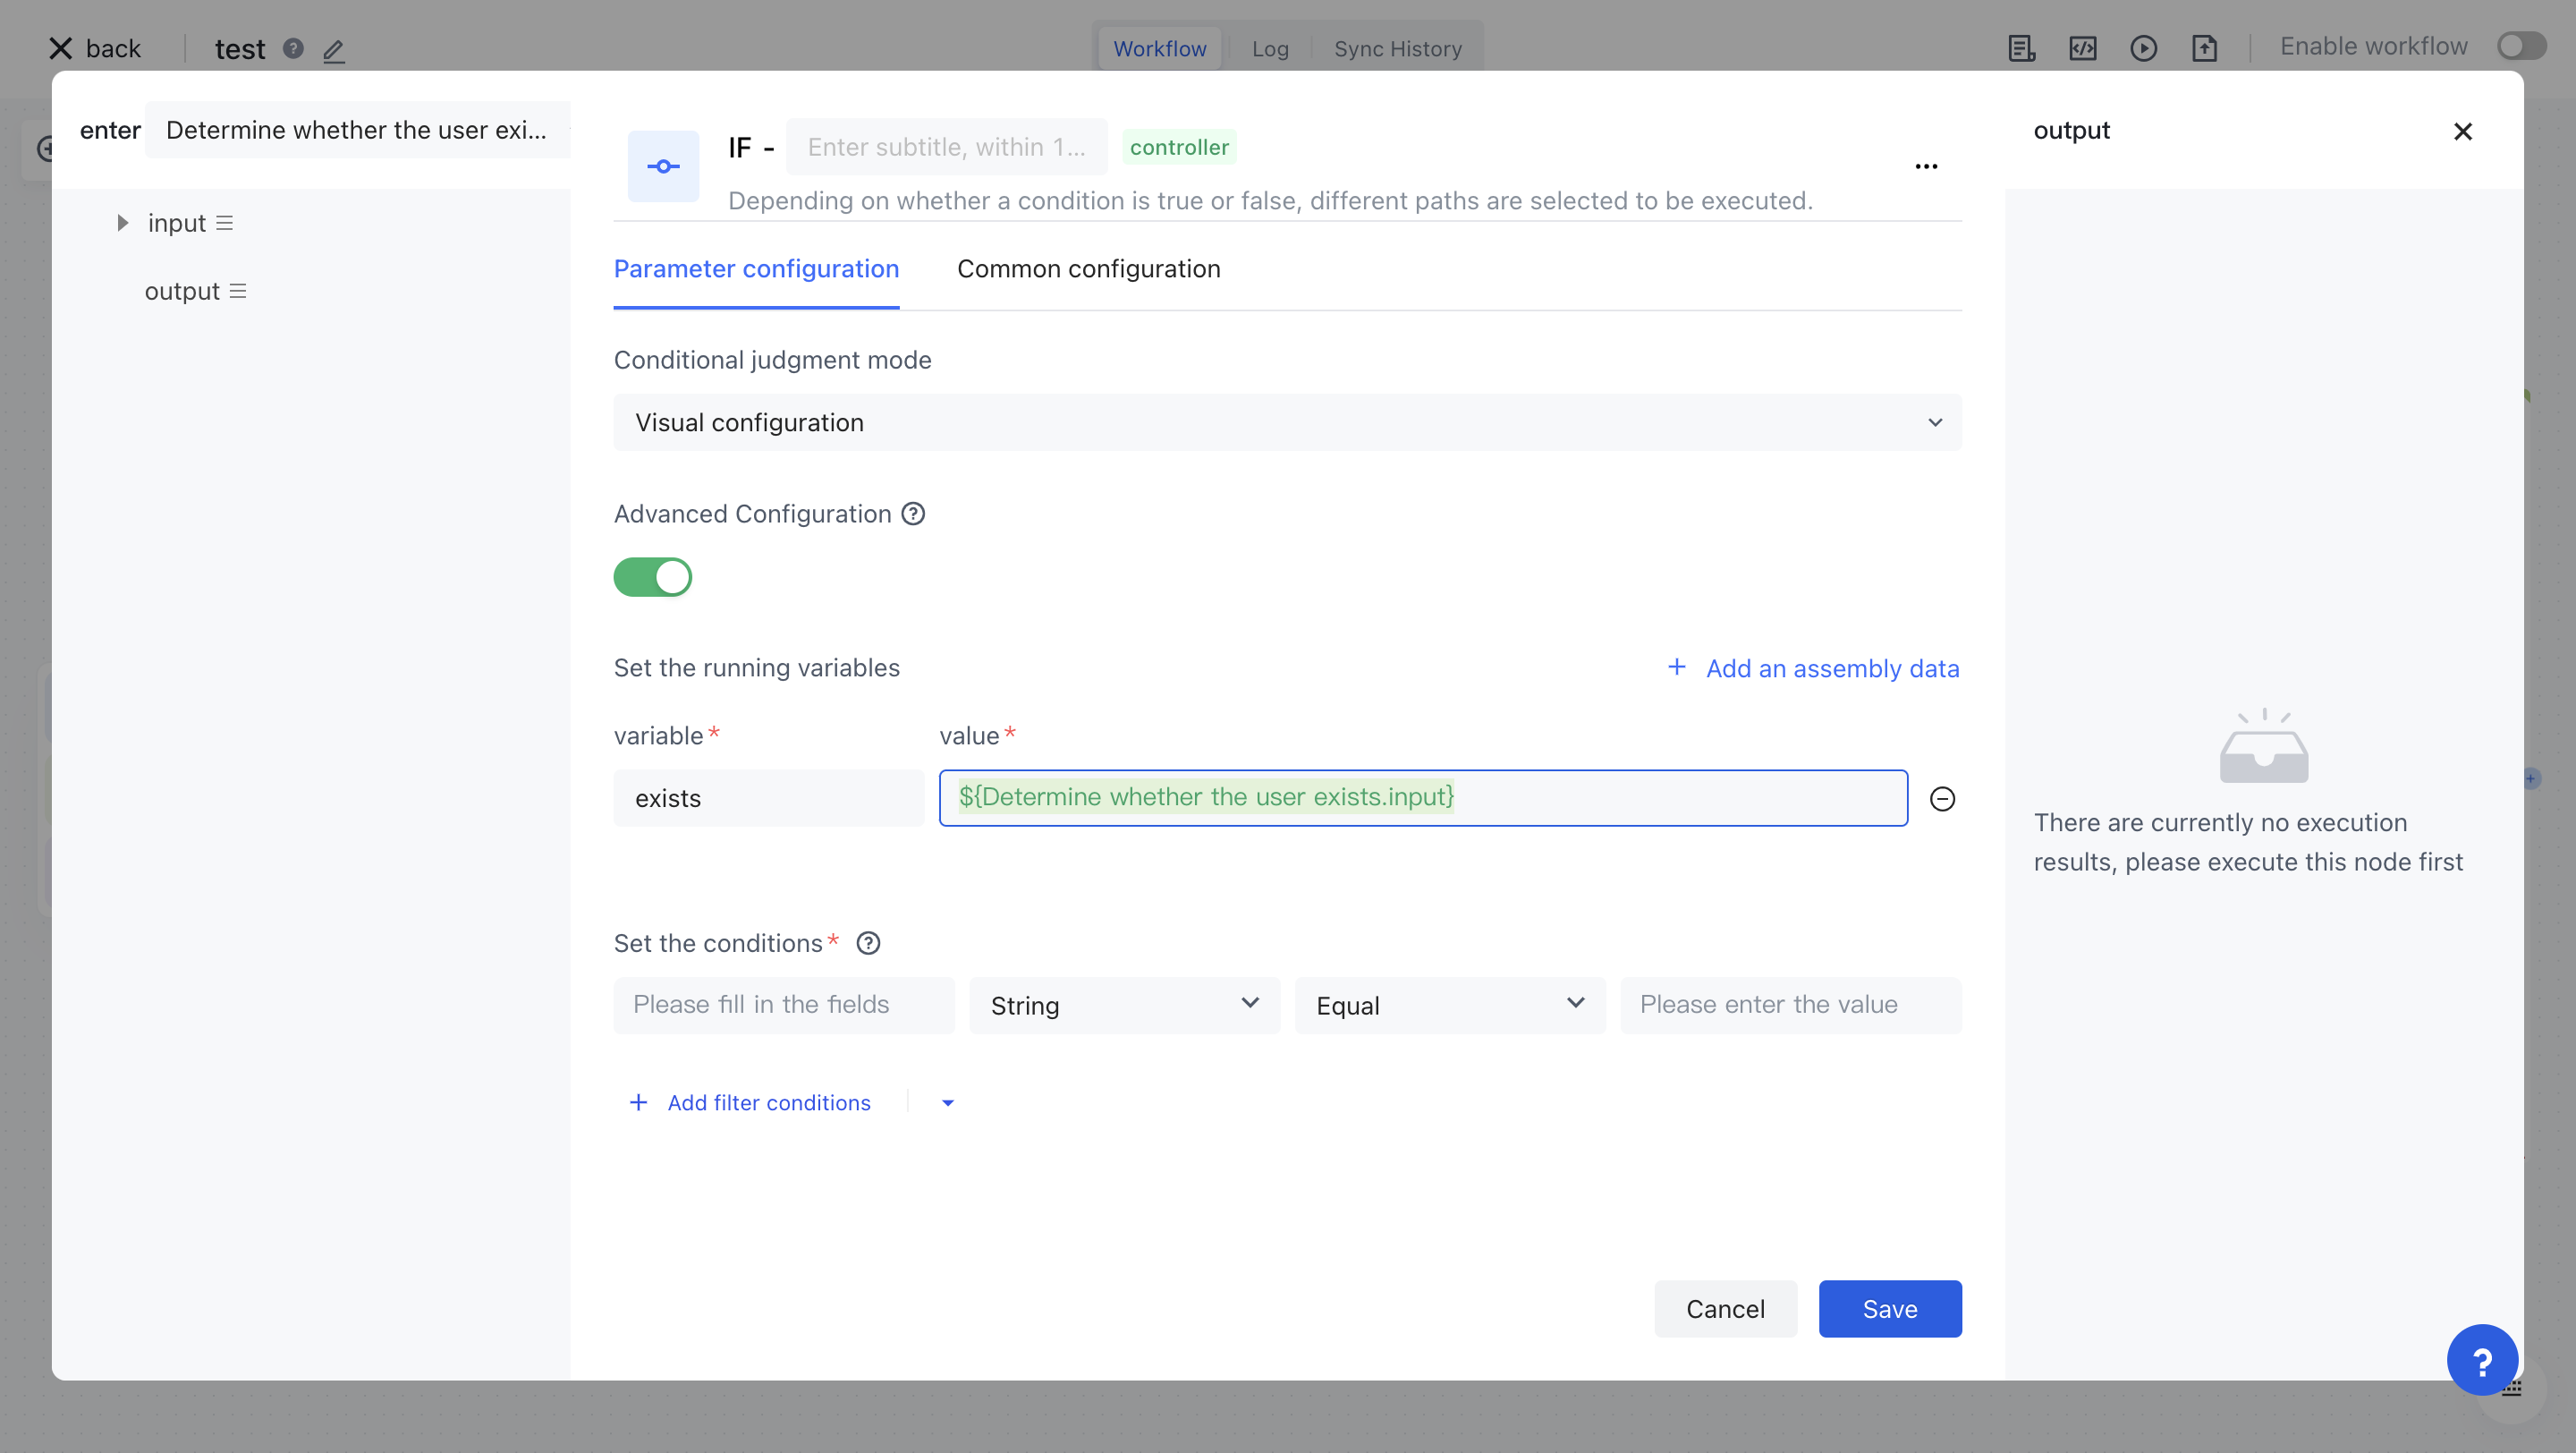2576x1453 pixels.
Task: Open the blue help bubble
Action: point(2481,1359)
